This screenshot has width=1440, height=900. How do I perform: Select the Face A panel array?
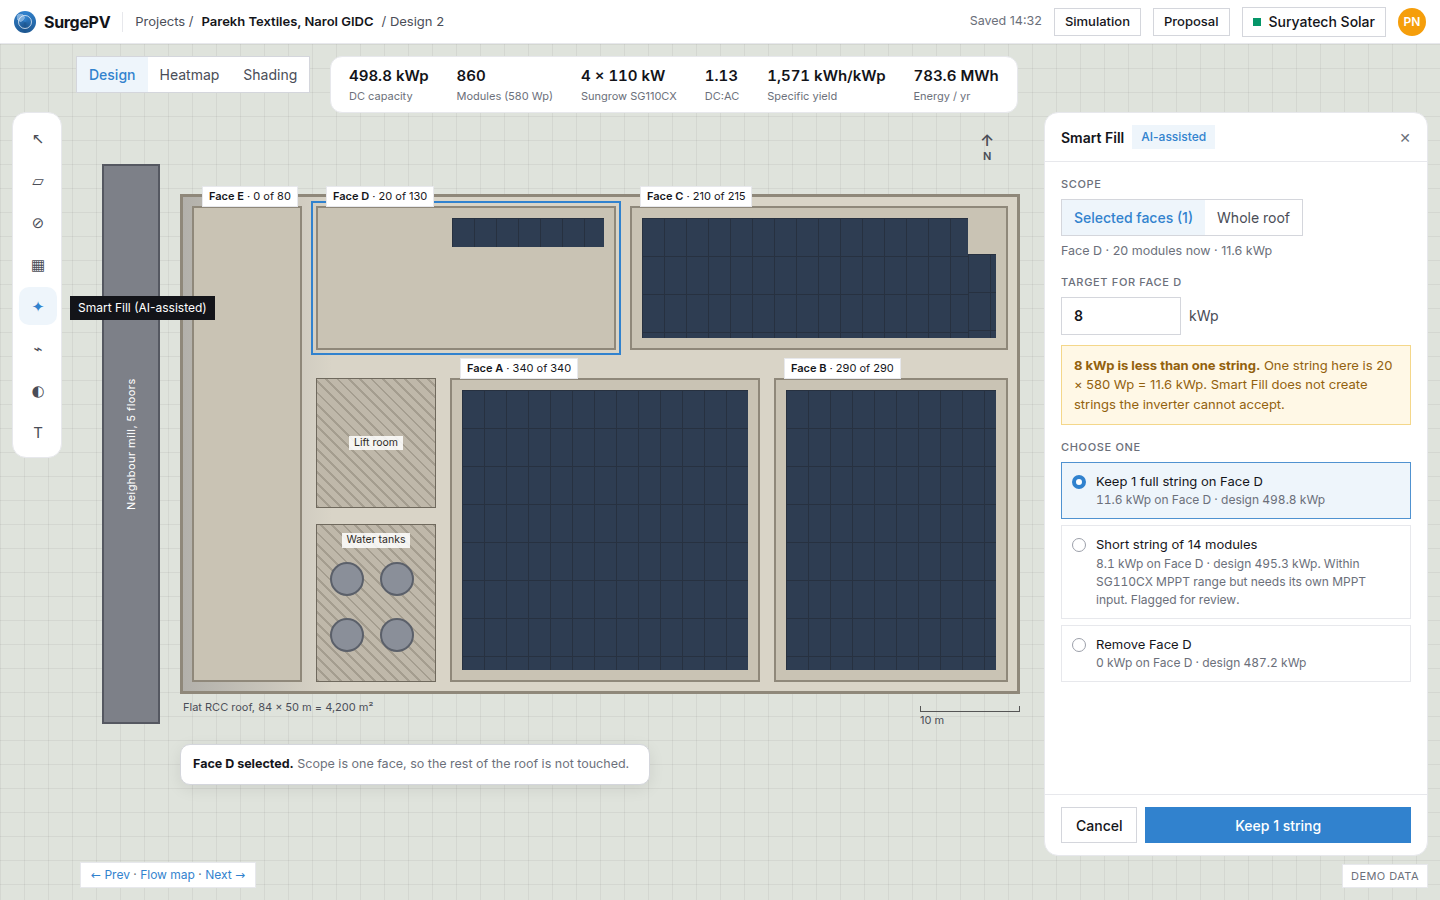pos(605,530)
